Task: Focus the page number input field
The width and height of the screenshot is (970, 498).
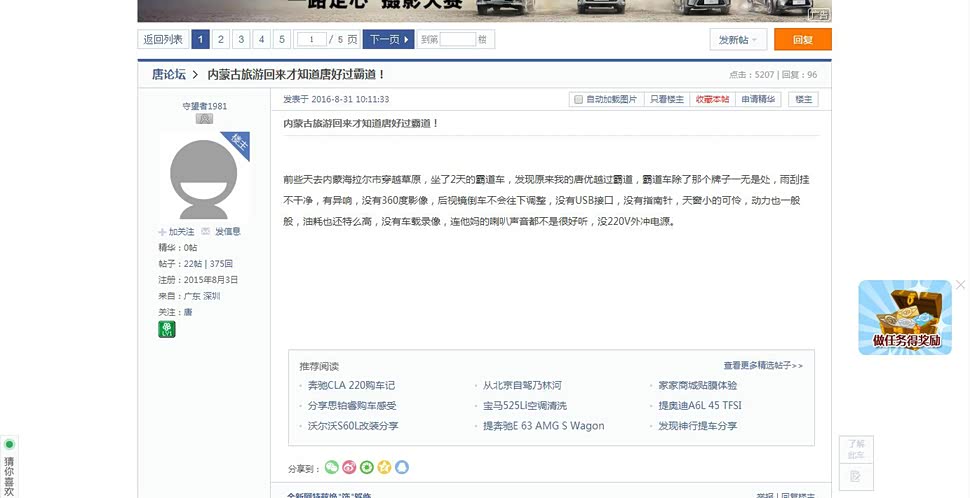Action: point(312,40)
